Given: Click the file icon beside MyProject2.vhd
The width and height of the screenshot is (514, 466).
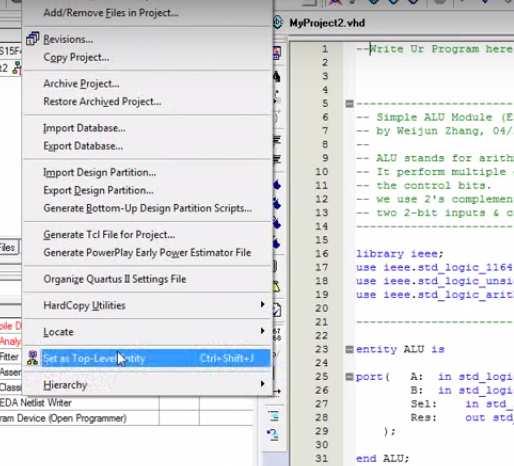Looking at the screenshot, I should click(x=277, y=23).
